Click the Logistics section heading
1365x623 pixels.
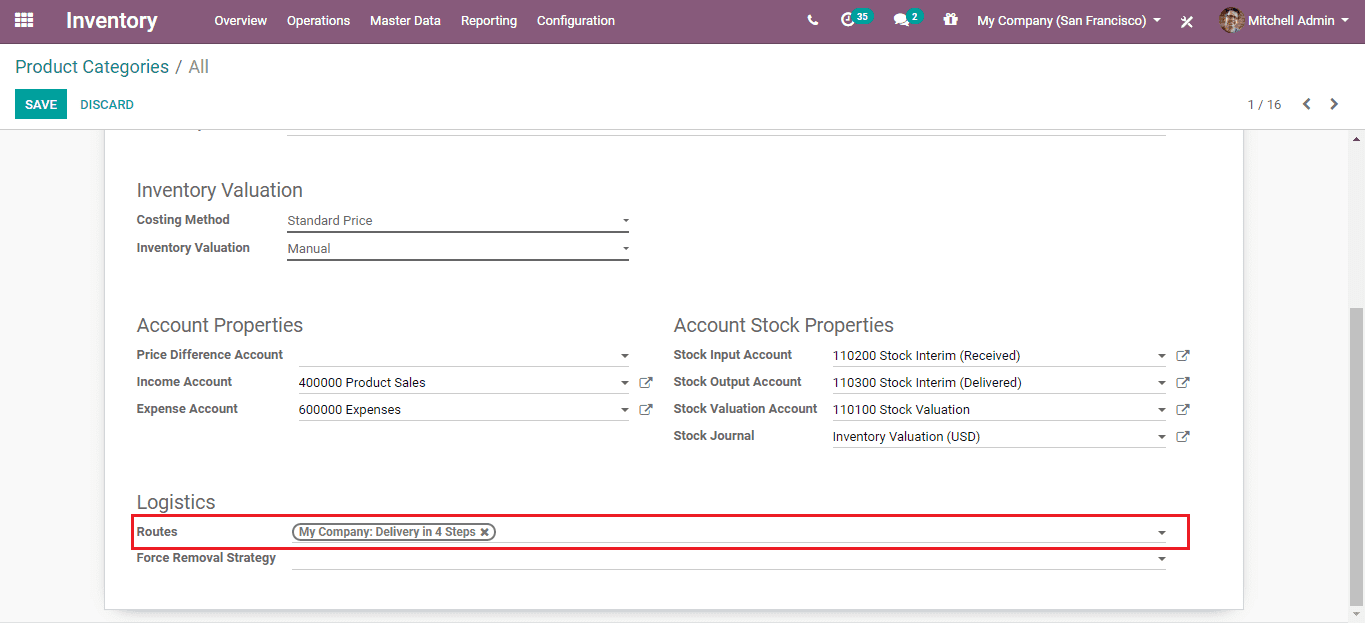coord(176,502)
